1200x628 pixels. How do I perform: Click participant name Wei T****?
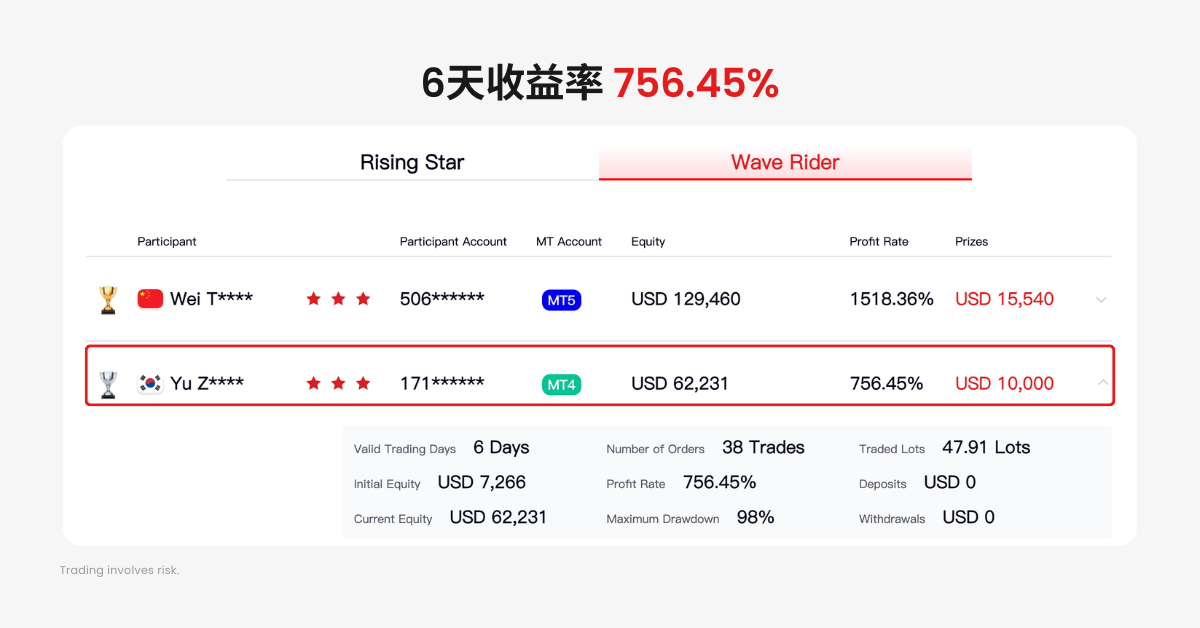[211, 299]
